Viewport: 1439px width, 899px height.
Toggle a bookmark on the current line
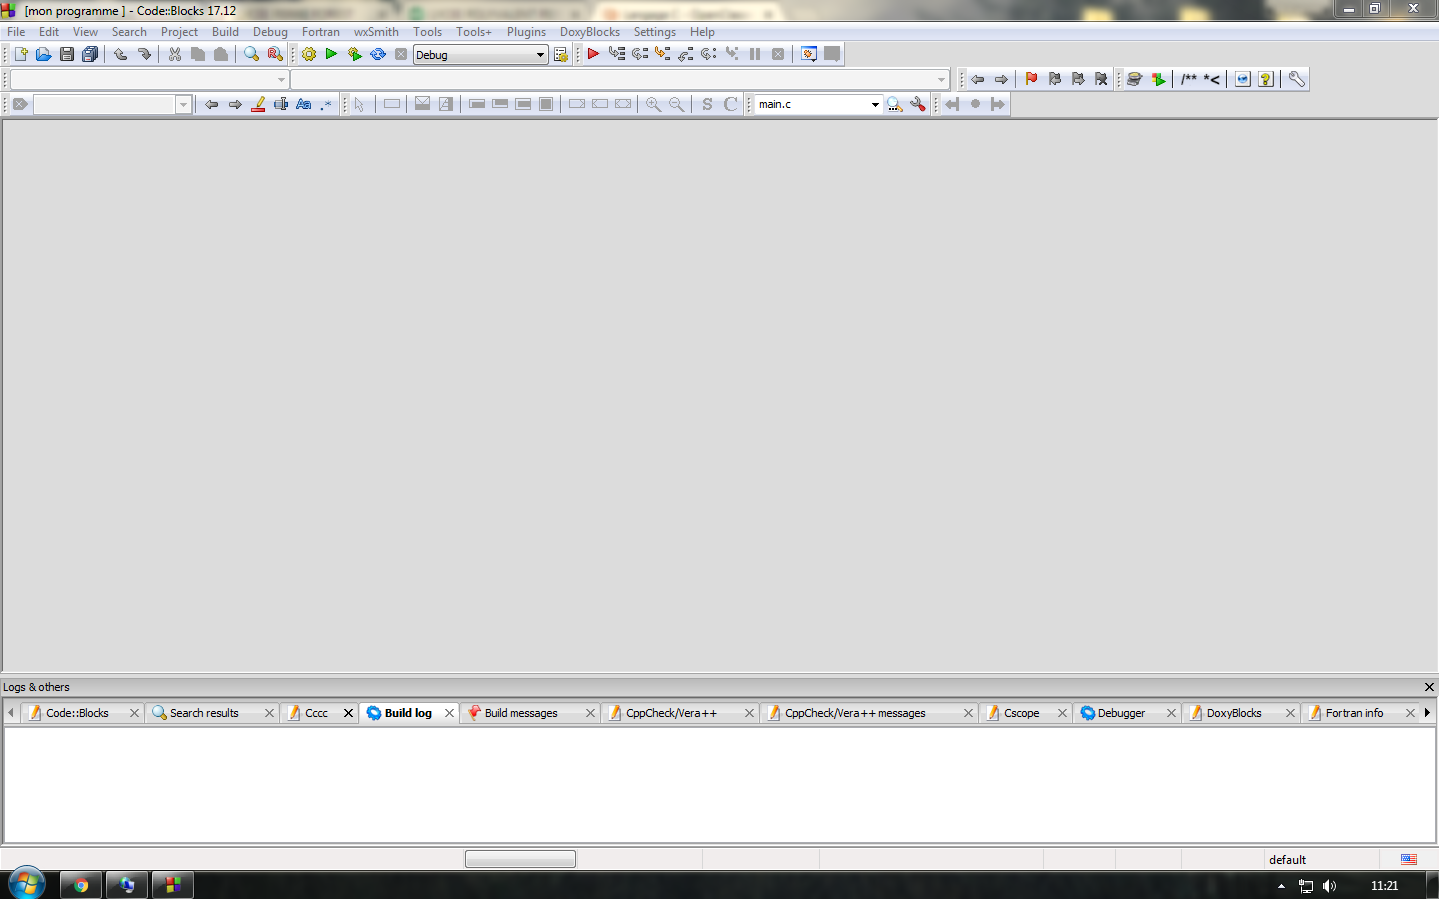(1029, 79)
